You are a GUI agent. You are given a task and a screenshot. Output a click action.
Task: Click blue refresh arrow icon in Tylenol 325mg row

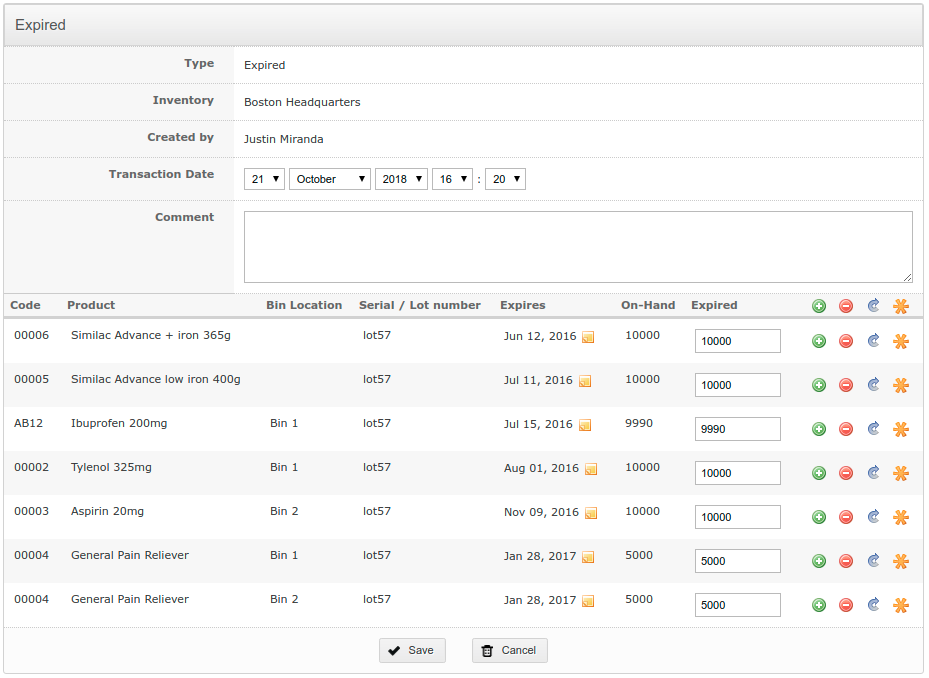point(873,473)
